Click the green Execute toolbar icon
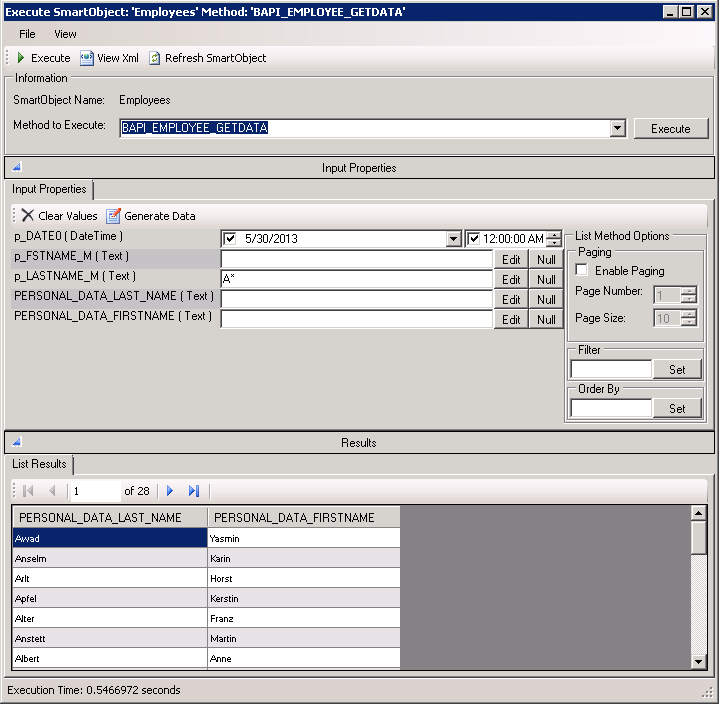The height and width of the screenshot is (705, 721). (21, 58)
